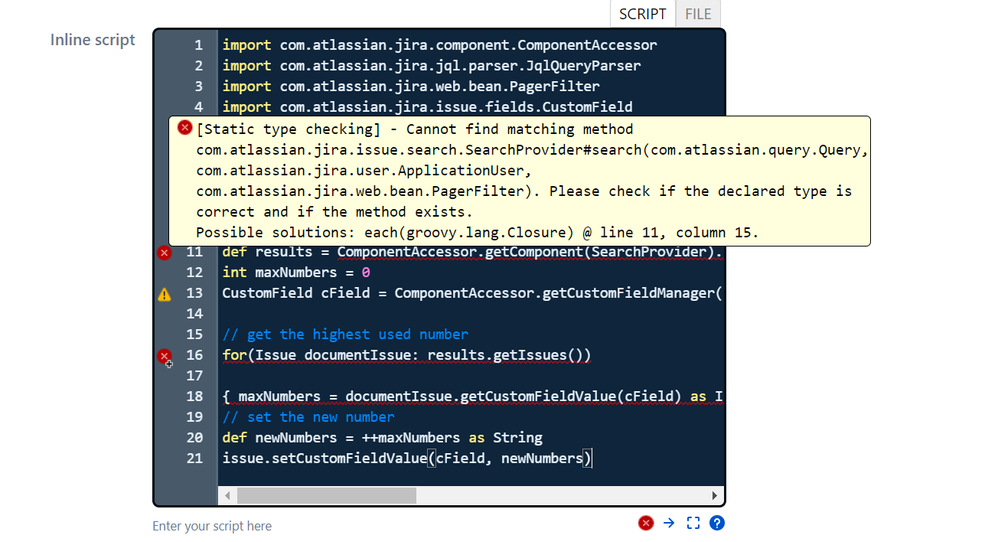The image size is (998, 542).
Task: Click the error marker on line 16
Action: pos(164,356)
